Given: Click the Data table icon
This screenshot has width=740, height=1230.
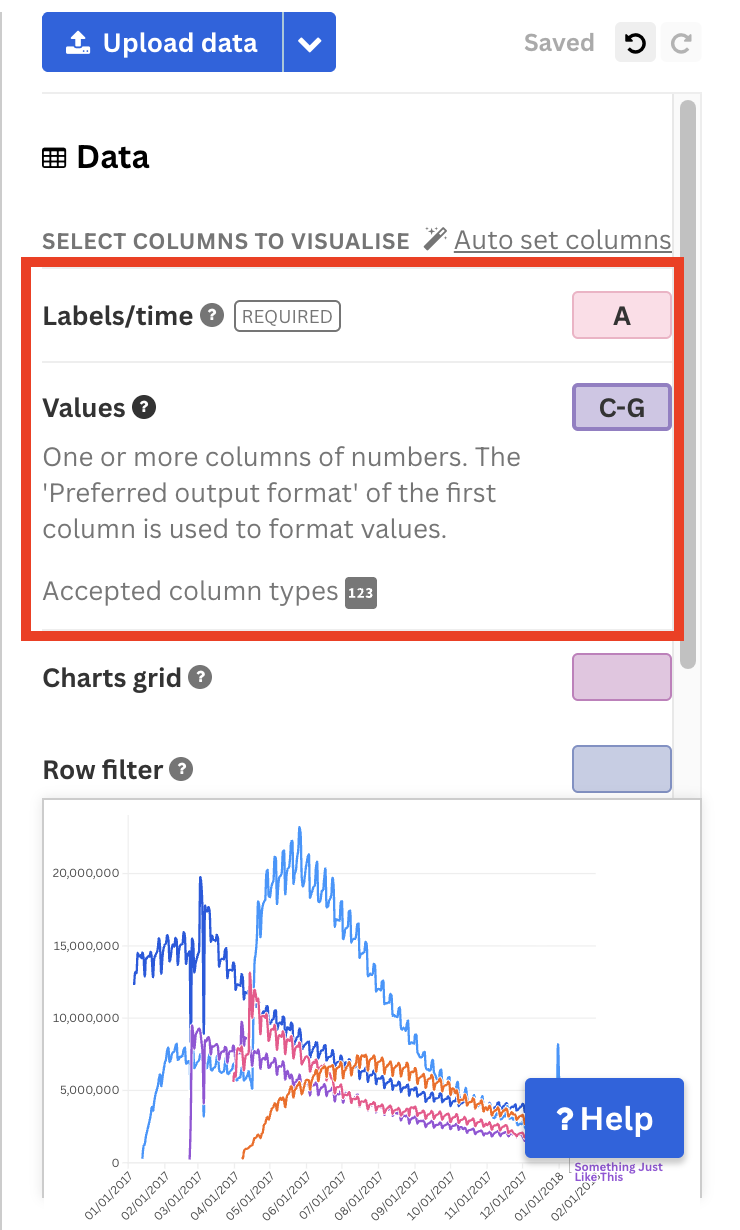Looking at the screenshot, I should [54, 158].
